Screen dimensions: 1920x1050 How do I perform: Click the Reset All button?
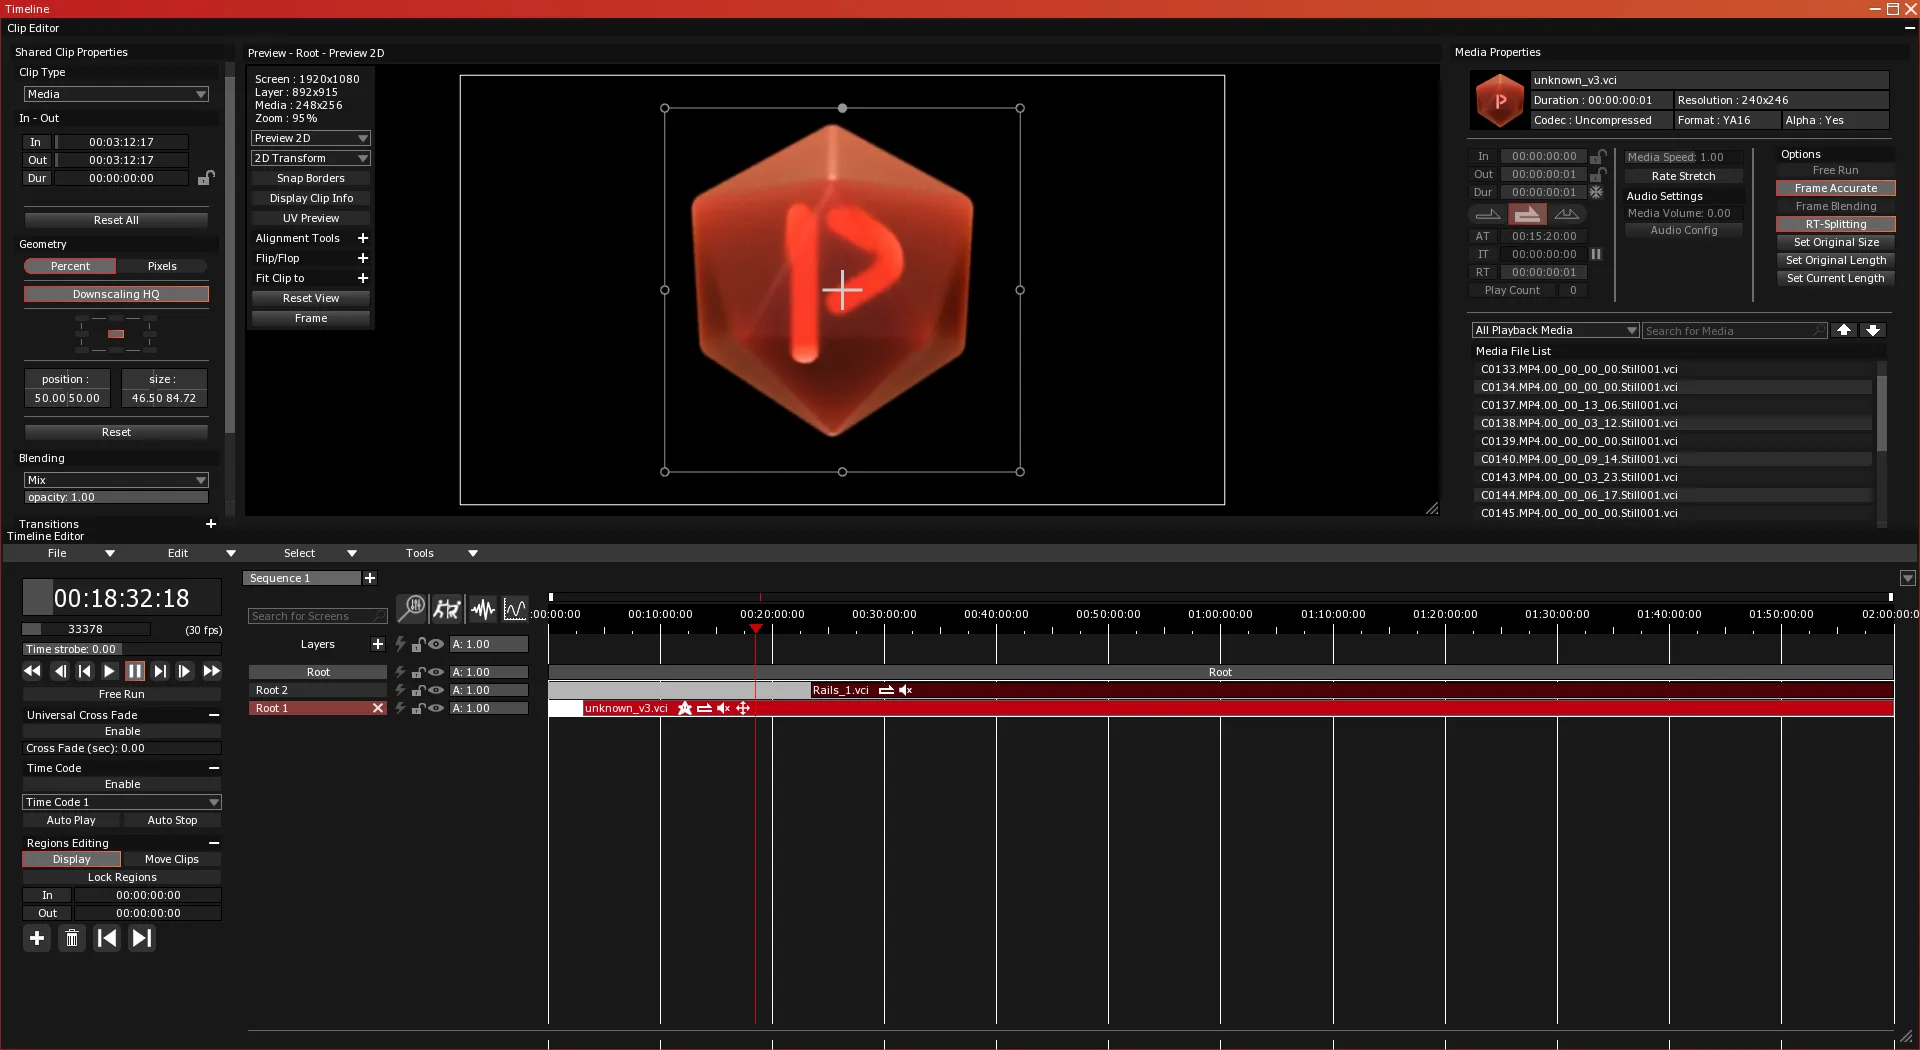[x=116, y=220]
